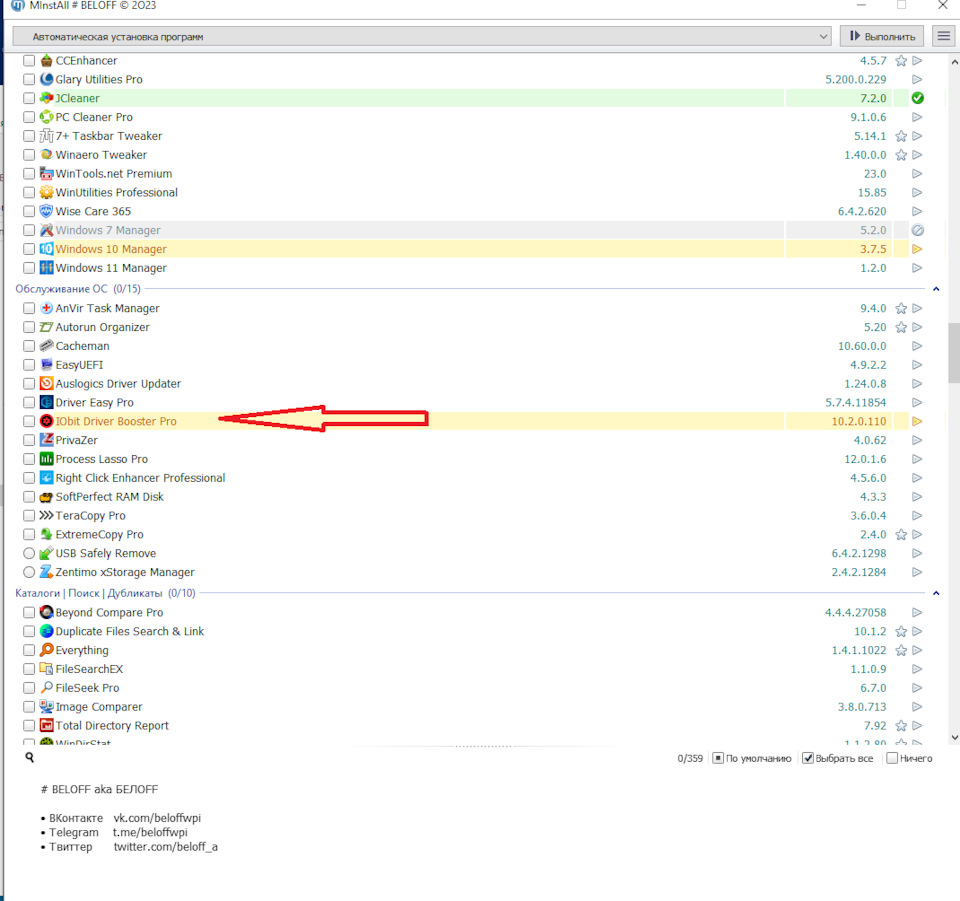This screenshot has width=960, height=901.
Task: Click the 7+ Taskbar Tweaker icon
Action: pyautogui.click(x=47, y=136)
